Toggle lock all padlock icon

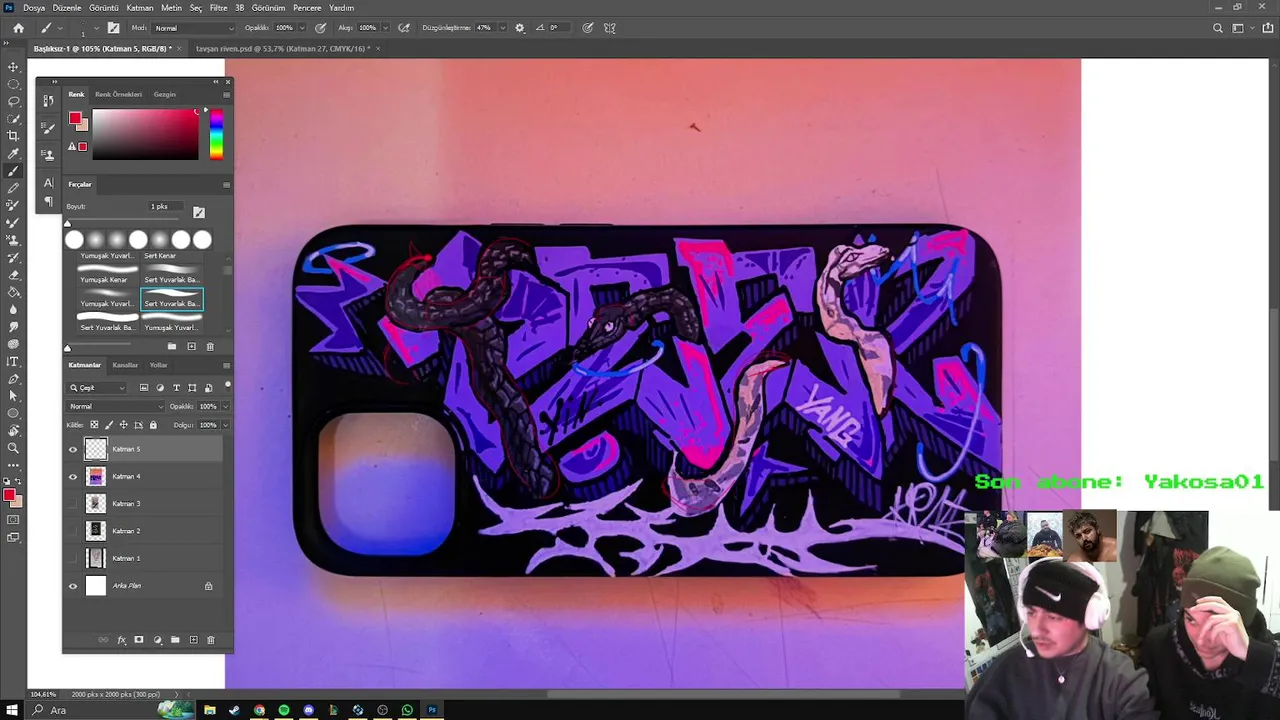(x=153, y=425)
